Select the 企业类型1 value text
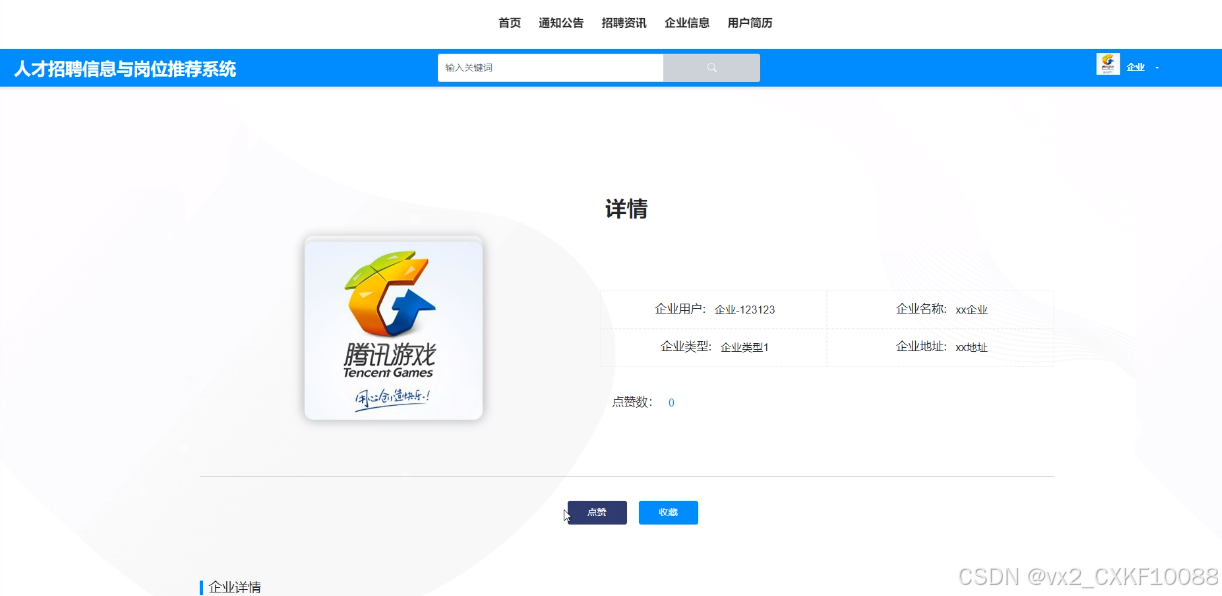1222x596 pixels. point(745,348)
